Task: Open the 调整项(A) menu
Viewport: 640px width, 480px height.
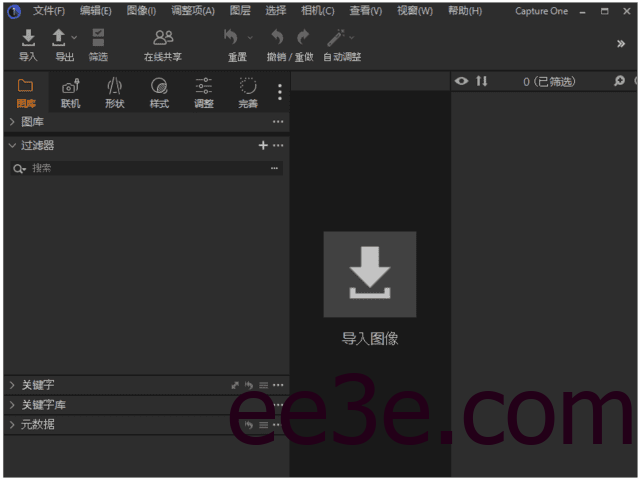Action: 193,11
